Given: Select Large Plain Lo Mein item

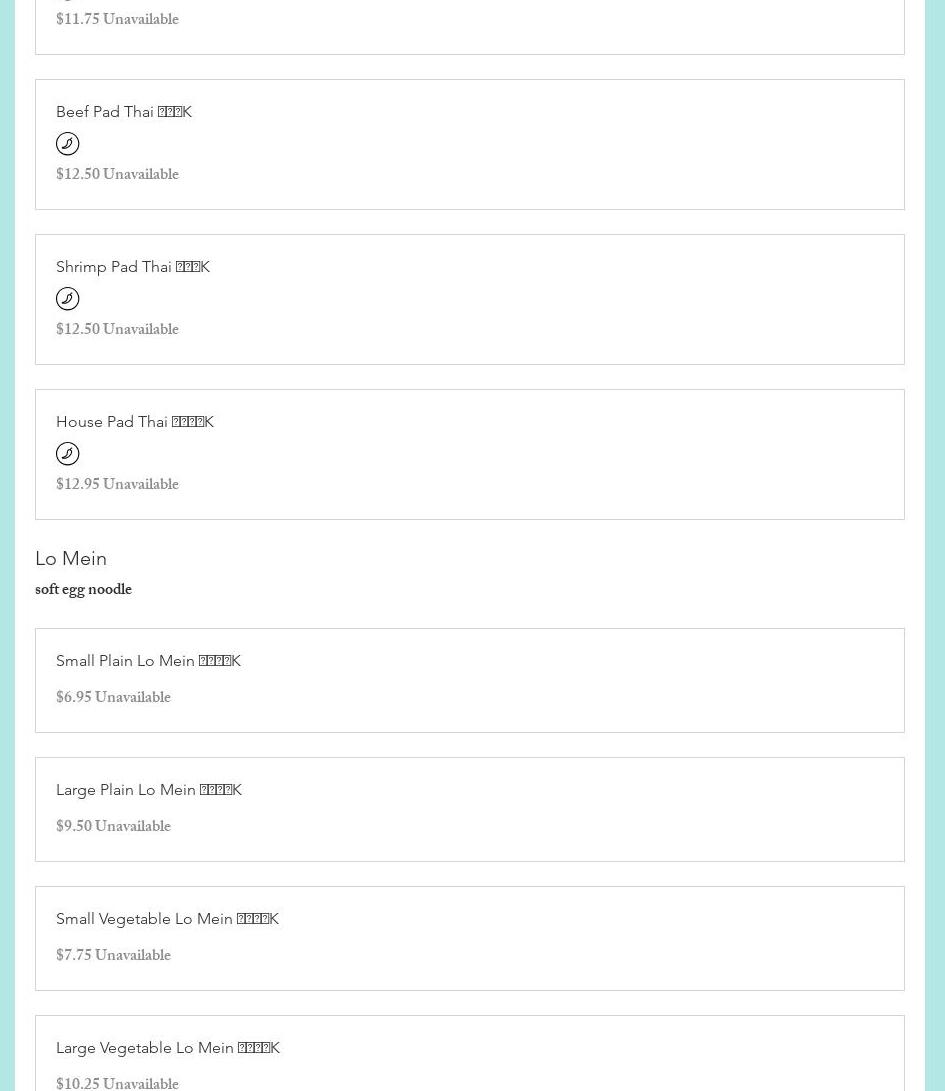Looking at the screenshot, I should pos(470,810).
